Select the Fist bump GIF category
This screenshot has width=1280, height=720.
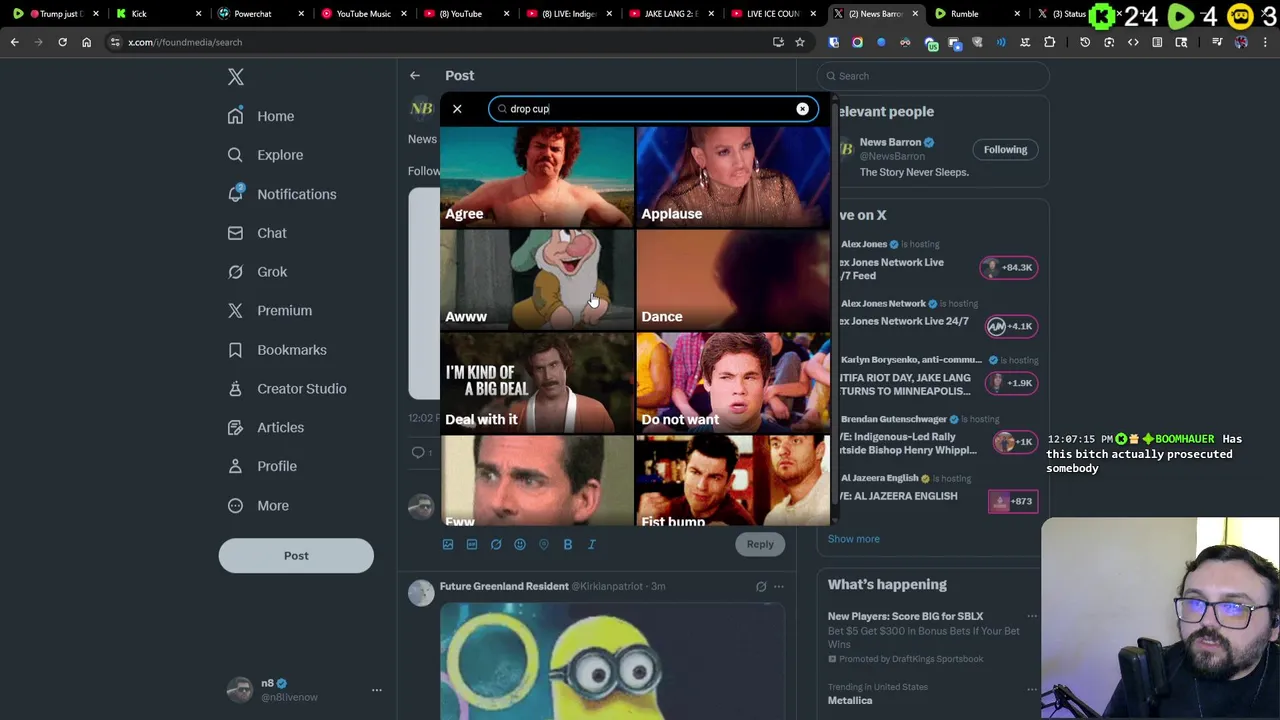(733, 481)
